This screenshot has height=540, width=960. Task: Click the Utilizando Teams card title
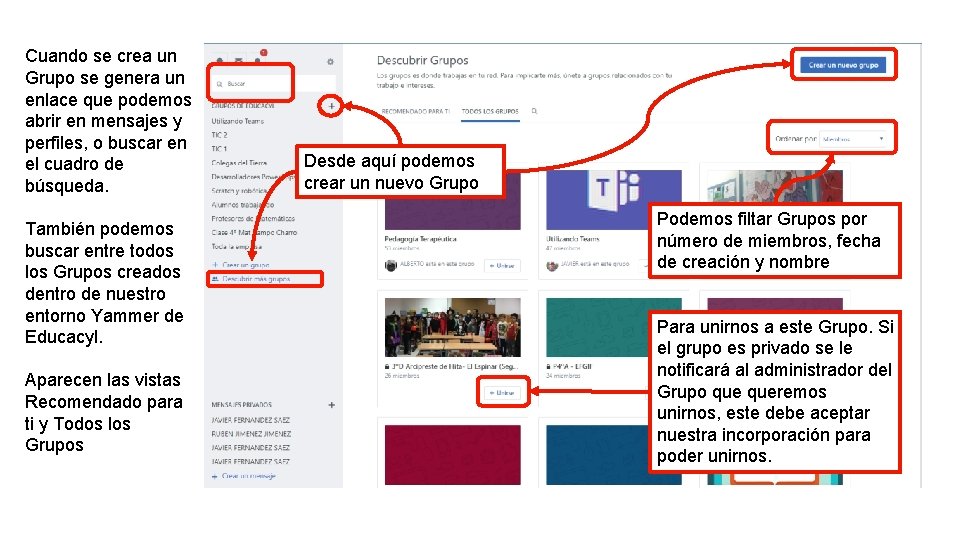(x=572, y=239)
